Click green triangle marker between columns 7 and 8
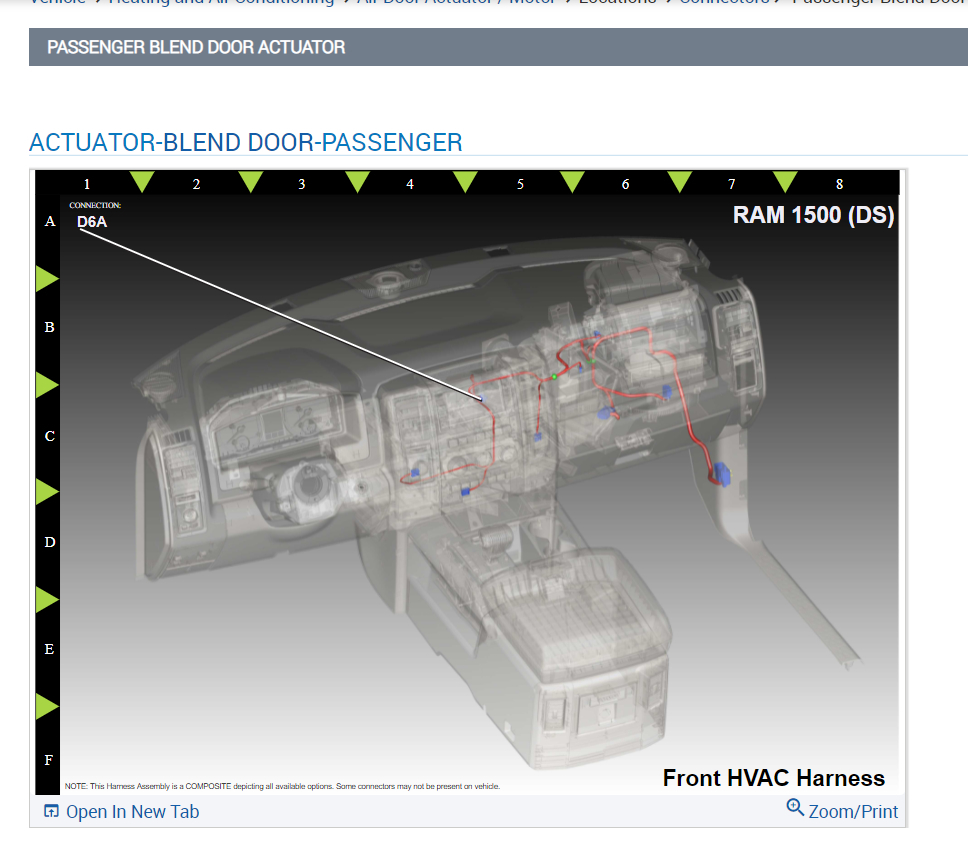The image size is (968, 867). pos(785,182)
